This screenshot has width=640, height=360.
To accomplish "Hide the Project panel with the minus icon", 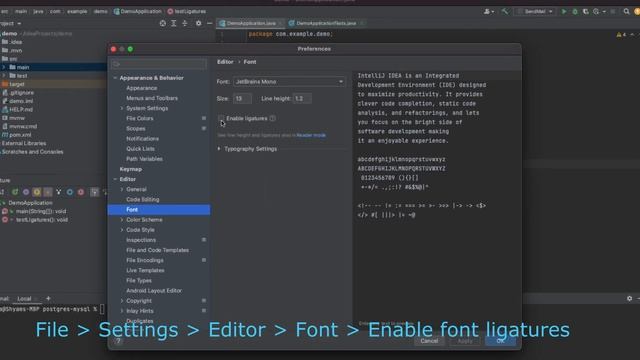I will click(209, 24).
